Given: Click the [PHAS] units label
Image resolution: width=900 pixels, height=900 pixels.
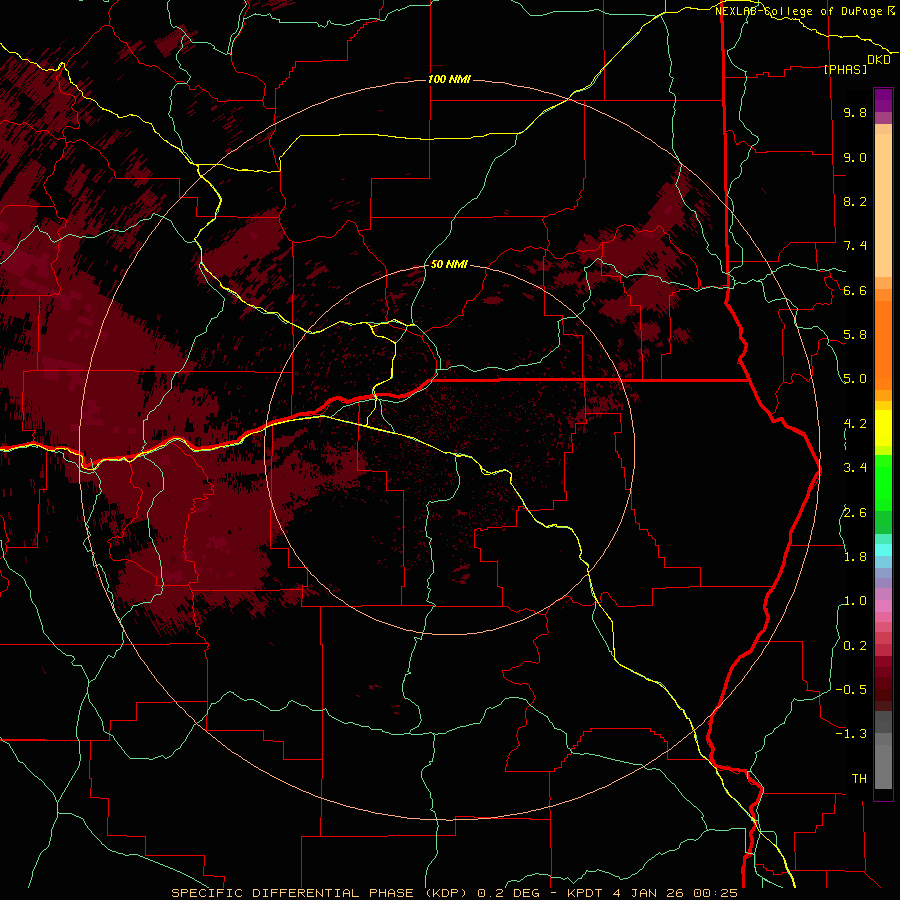Looking at the screenshot, I should pos(845,69).
